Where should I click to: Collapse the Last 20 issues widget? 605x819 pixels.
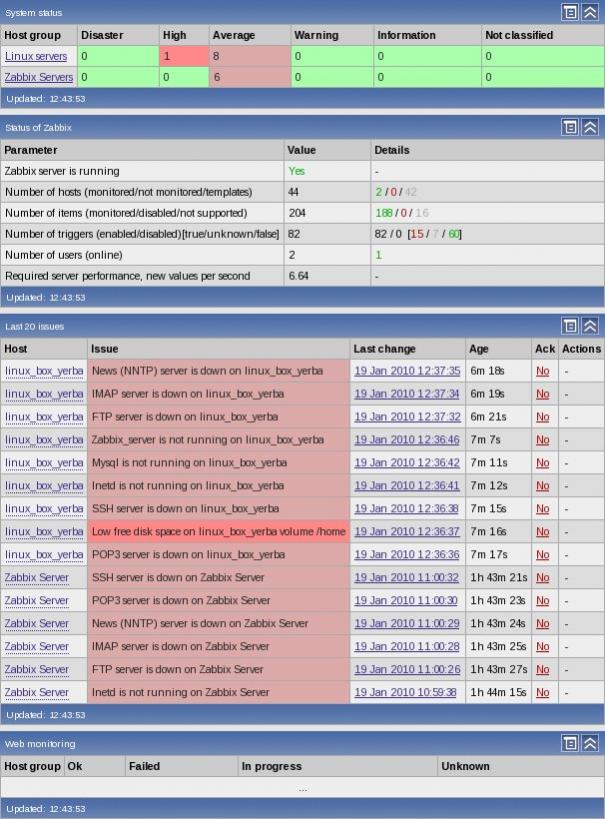(590, 326)
